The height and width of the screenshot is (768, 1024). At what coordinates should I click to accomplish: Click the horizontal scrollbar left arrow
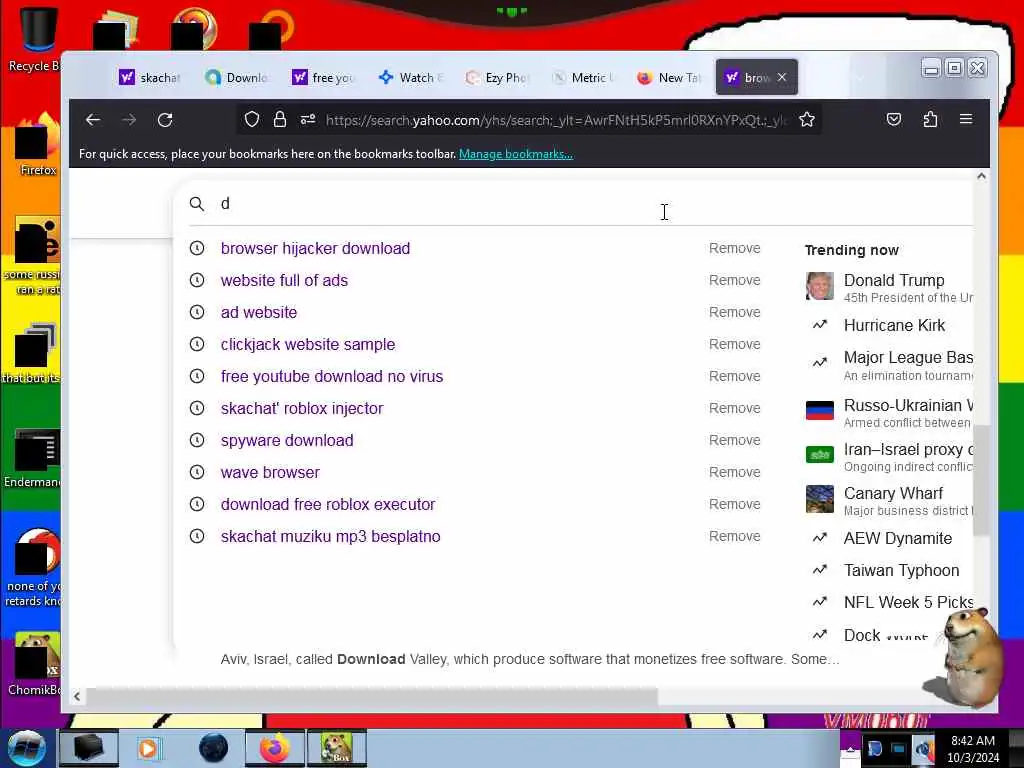click(x=77, y=696)
